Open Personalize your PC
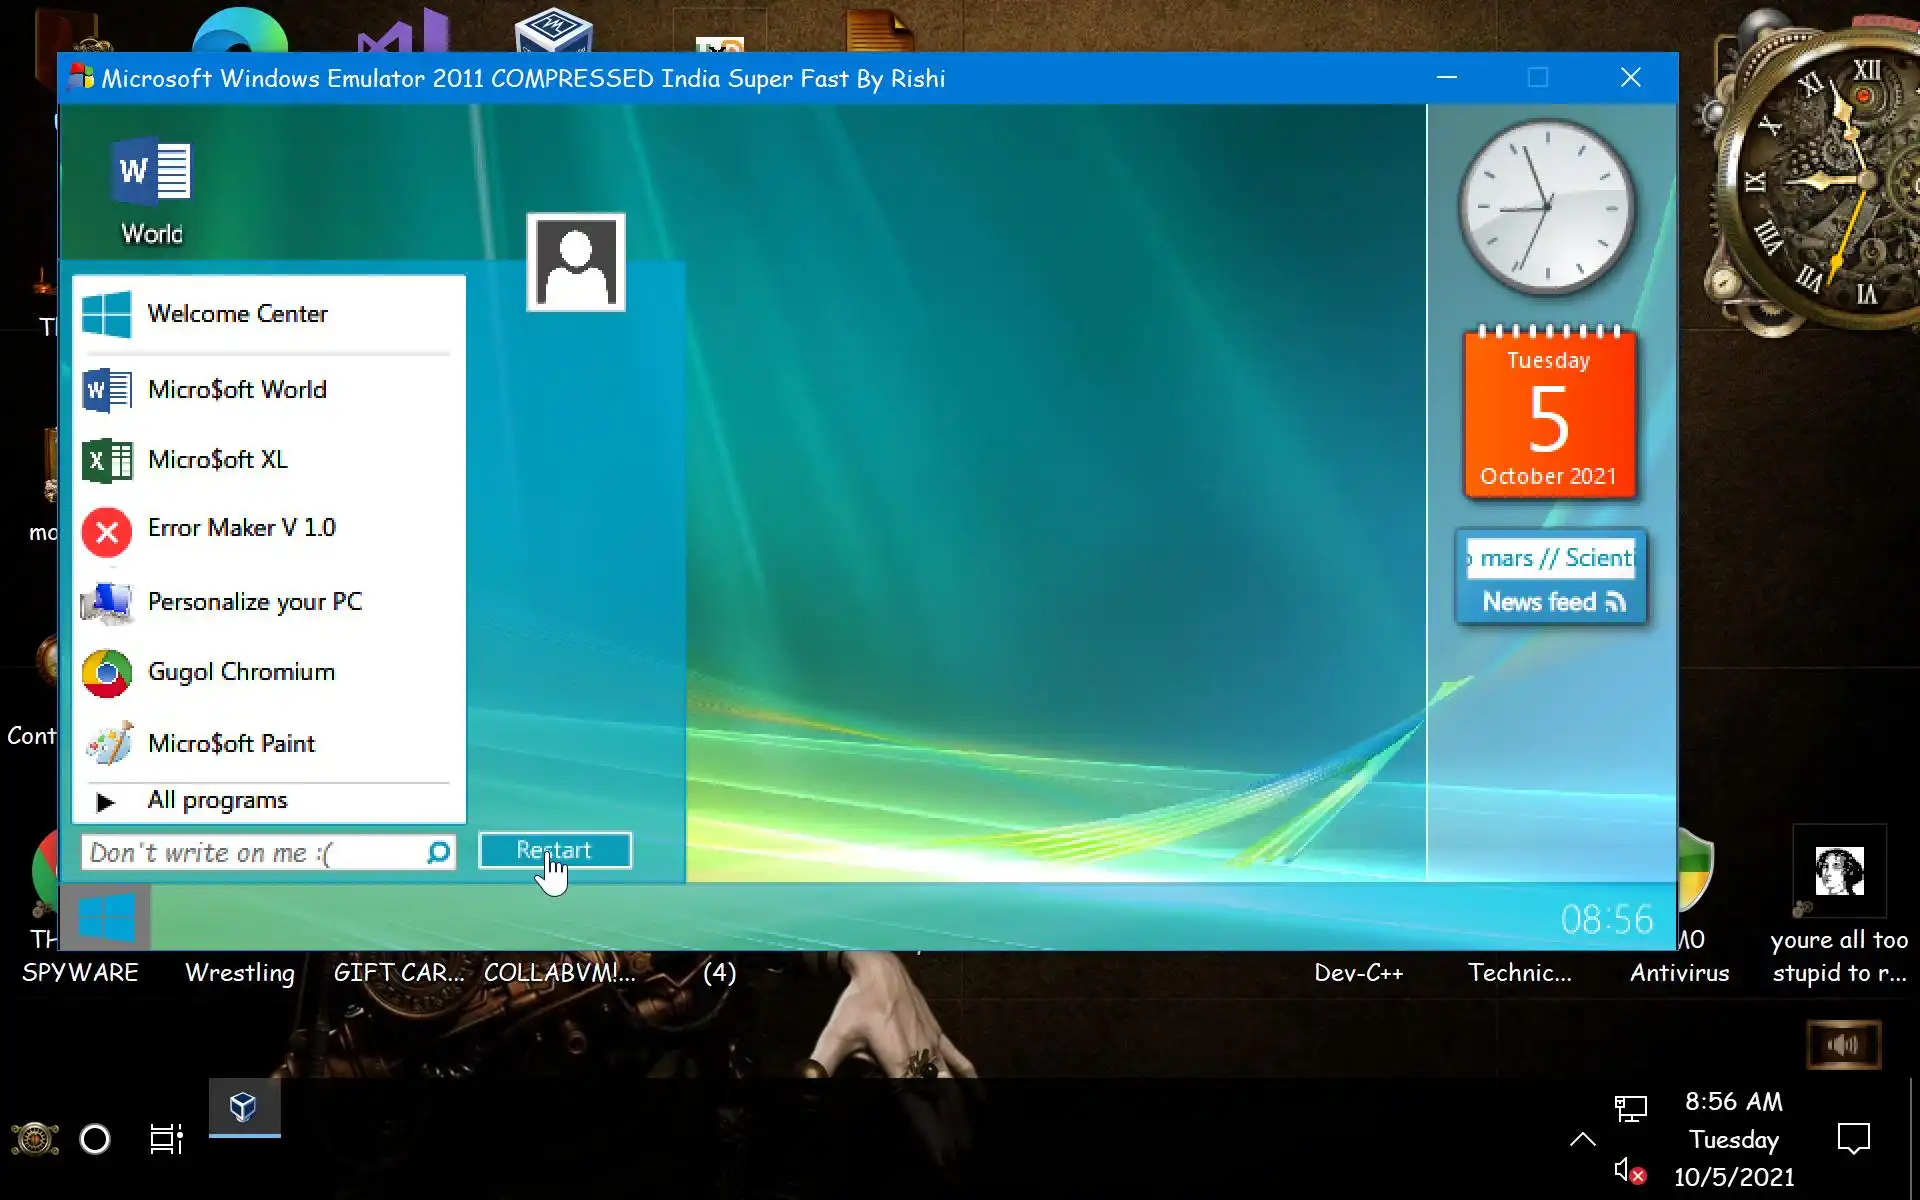1920x1200 pixels. click(x=254, y=602)
